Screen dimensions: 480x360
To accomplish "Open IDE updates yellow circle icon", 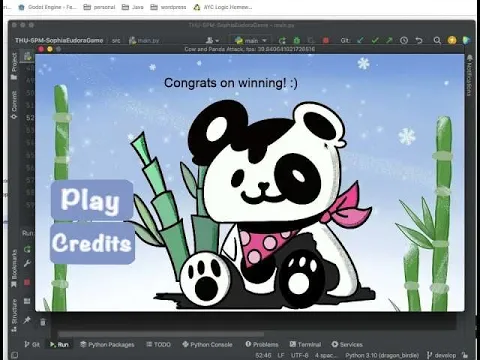I will coord(452,40).
